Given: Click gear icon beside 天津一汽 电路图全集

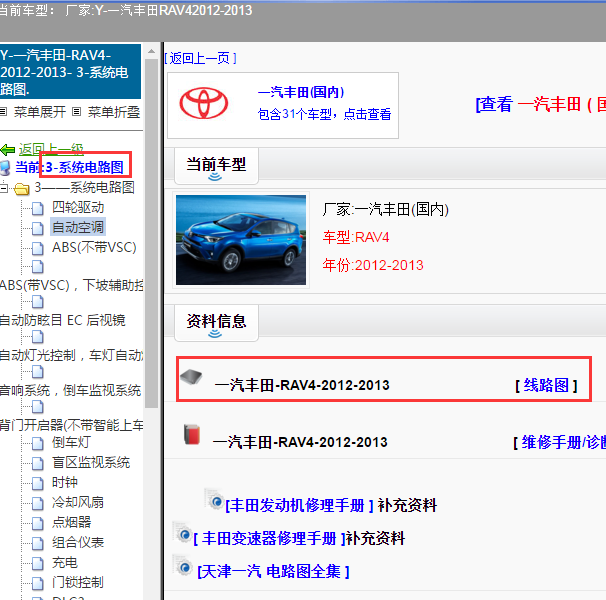Looking at the screenshot, I should 182,565.
